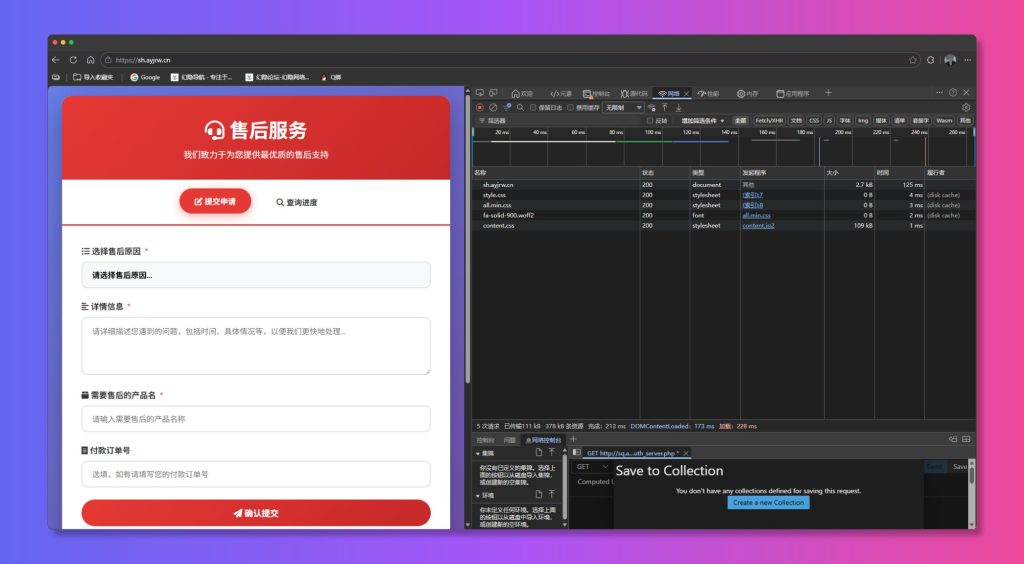
Task: Click the red record network log icon
Action: 480,107
